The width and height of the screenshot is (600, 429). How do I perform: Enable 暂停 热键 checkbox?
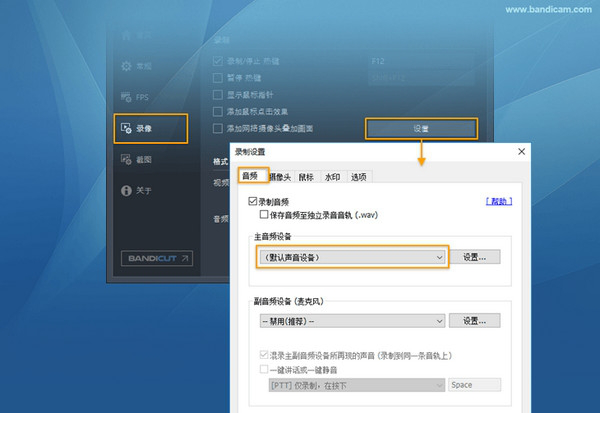217,78
